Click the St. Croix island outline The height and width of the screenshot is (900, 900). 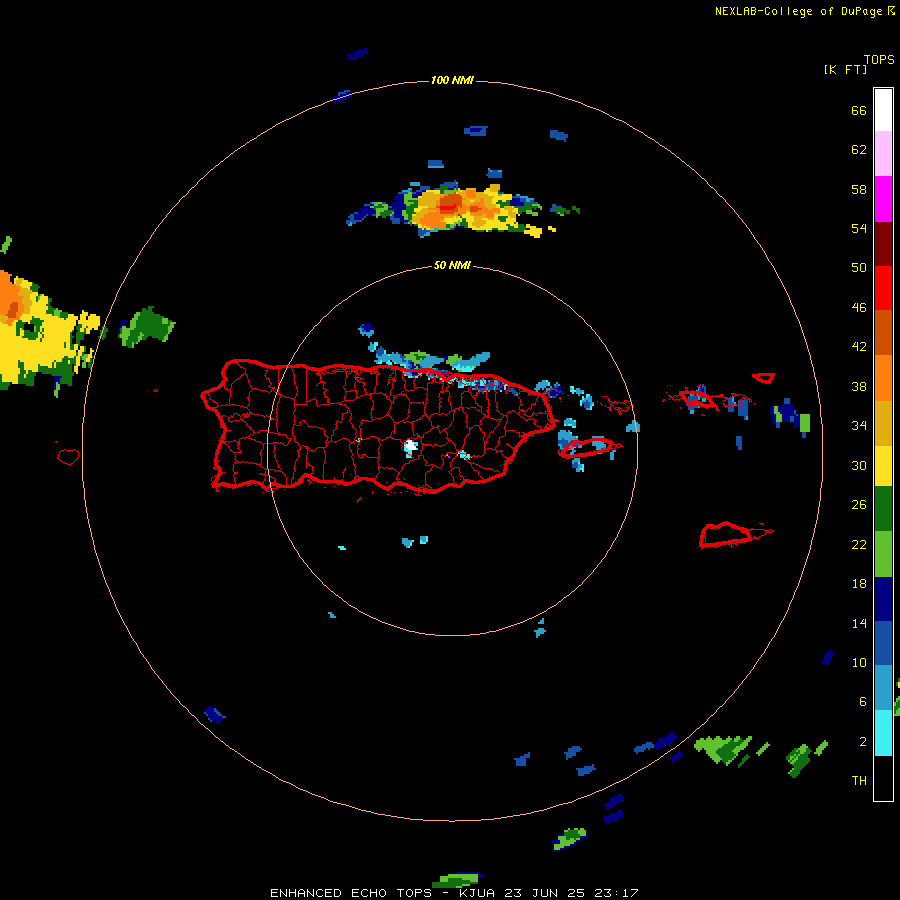tap(725, 535)
